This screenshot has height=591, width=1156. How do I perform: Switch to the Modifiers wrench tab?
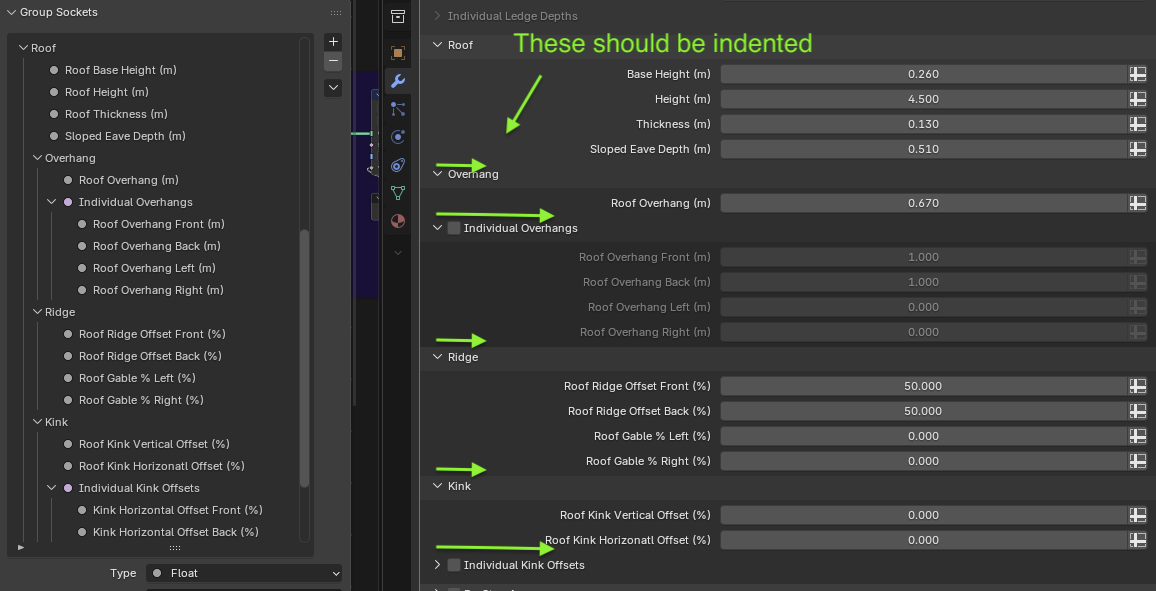(398, 80)
